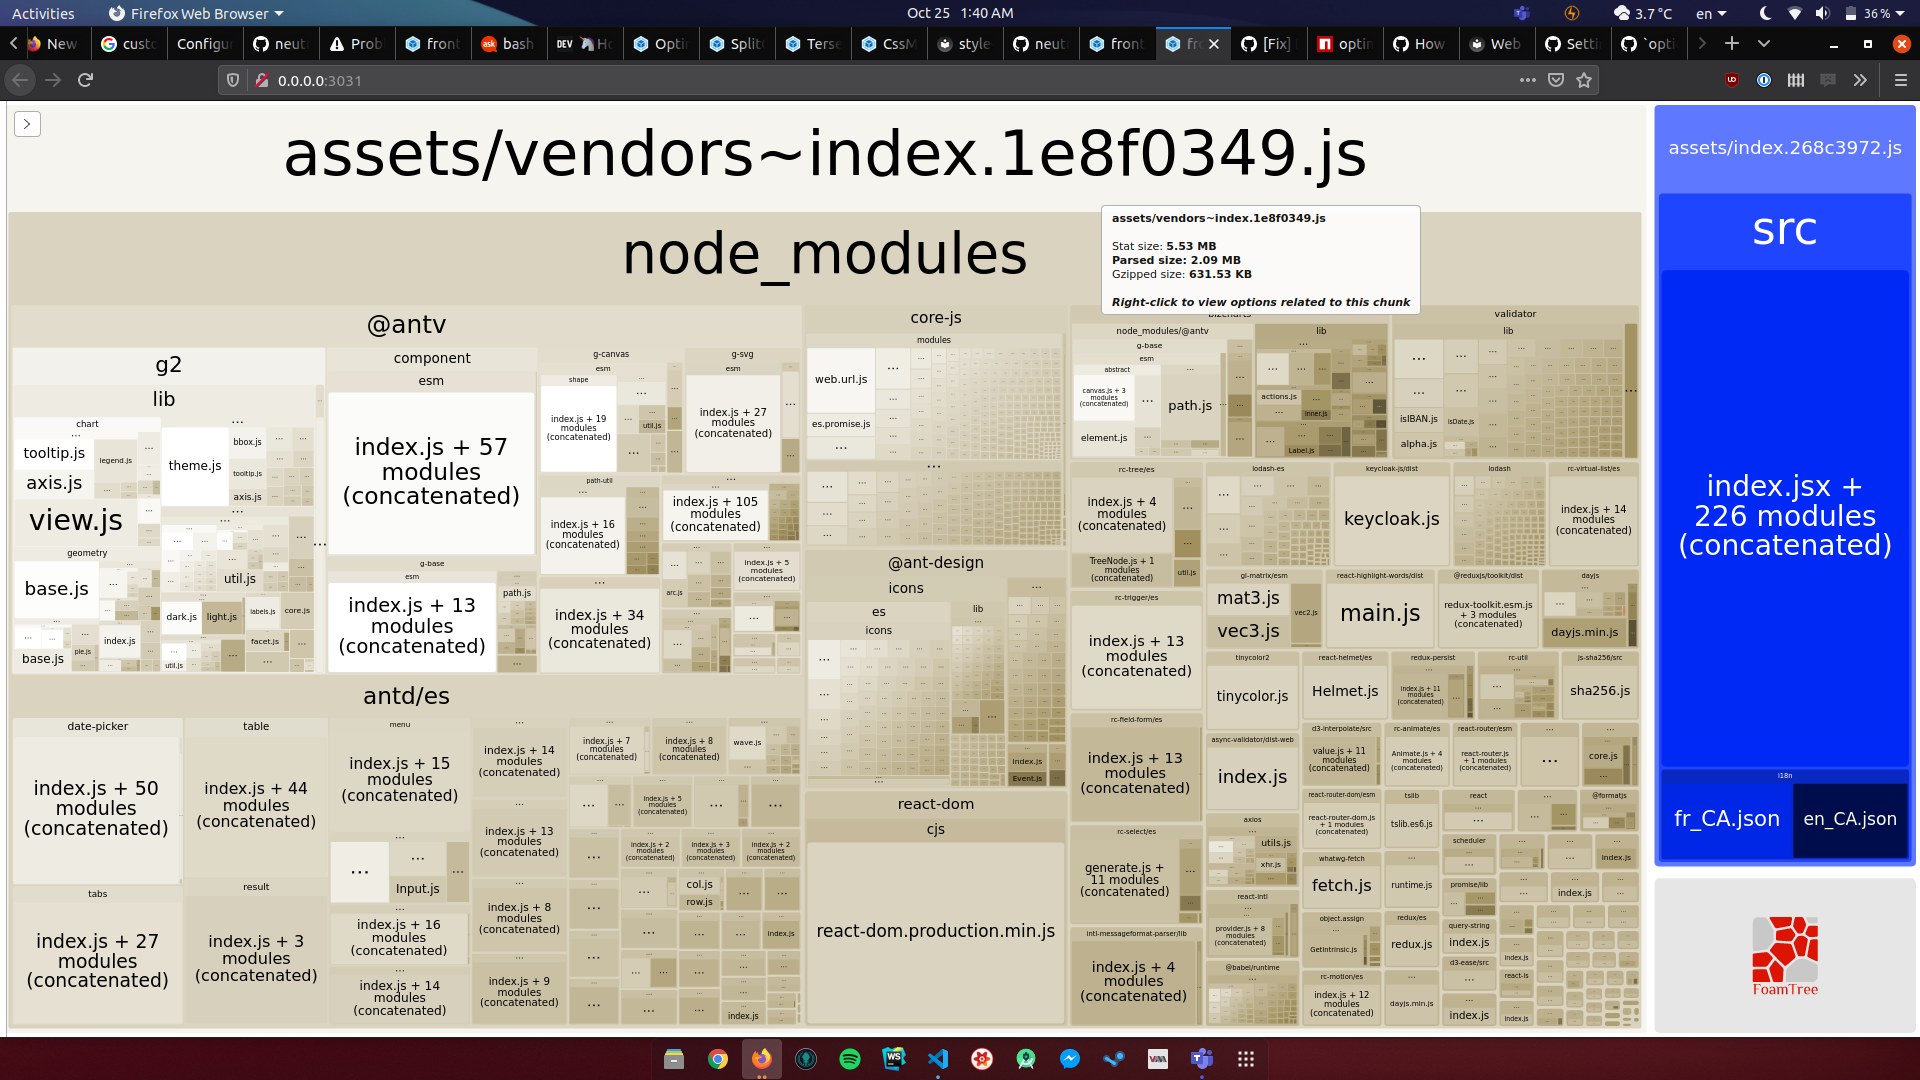Launch GitKraken from dock
Viewport: 1920px width, 1080px height.
coord(806,1058)
